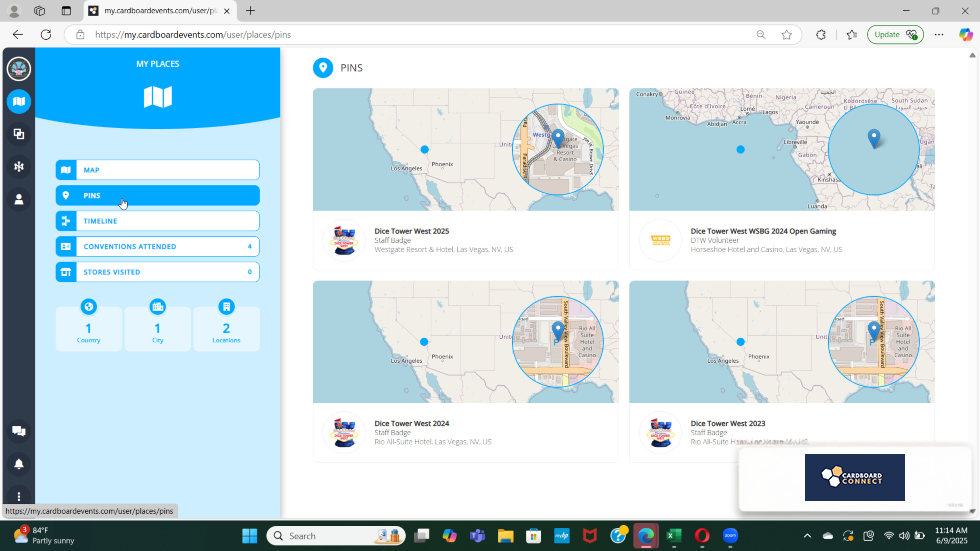Expand the three-dot menu in sidebar bottom

pos(18,496)
